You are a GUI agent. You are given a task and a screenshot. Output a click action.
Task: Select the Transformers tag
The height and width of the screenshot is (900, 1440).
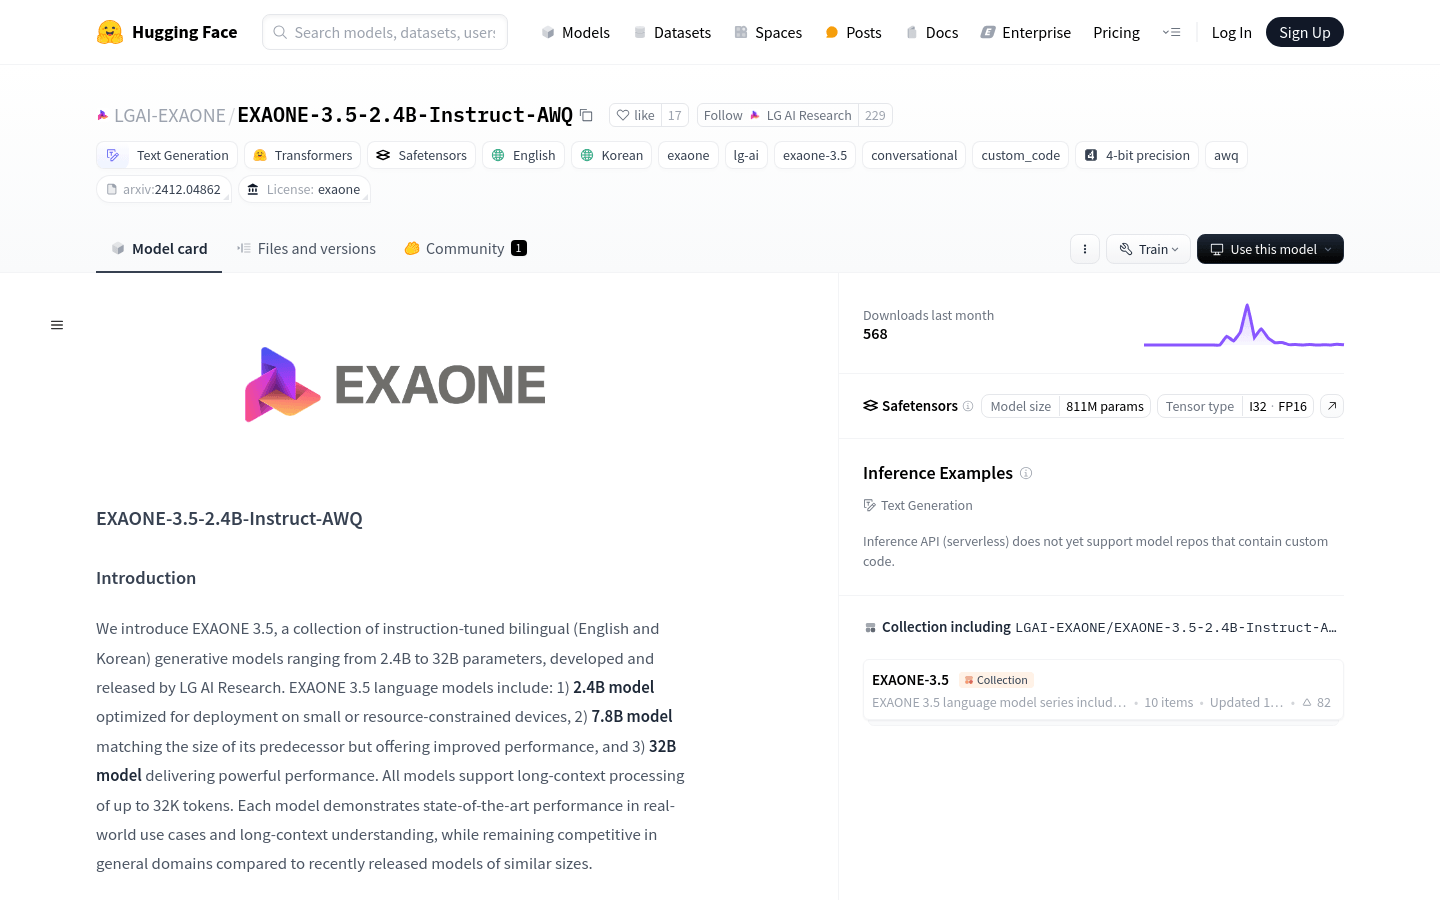click(x=302, y=155)
